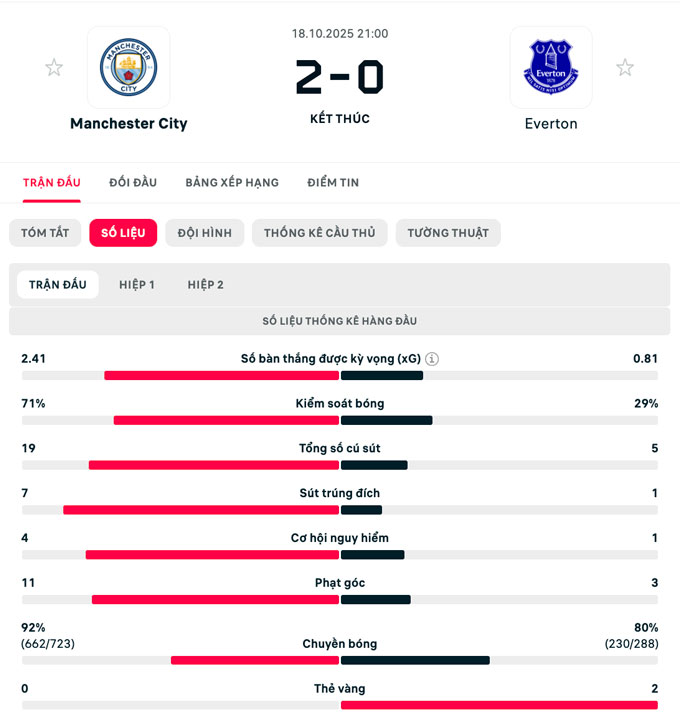The image size is (680, 721).
Task: Select the TÓM TẮT button
Action: (45, 233)
